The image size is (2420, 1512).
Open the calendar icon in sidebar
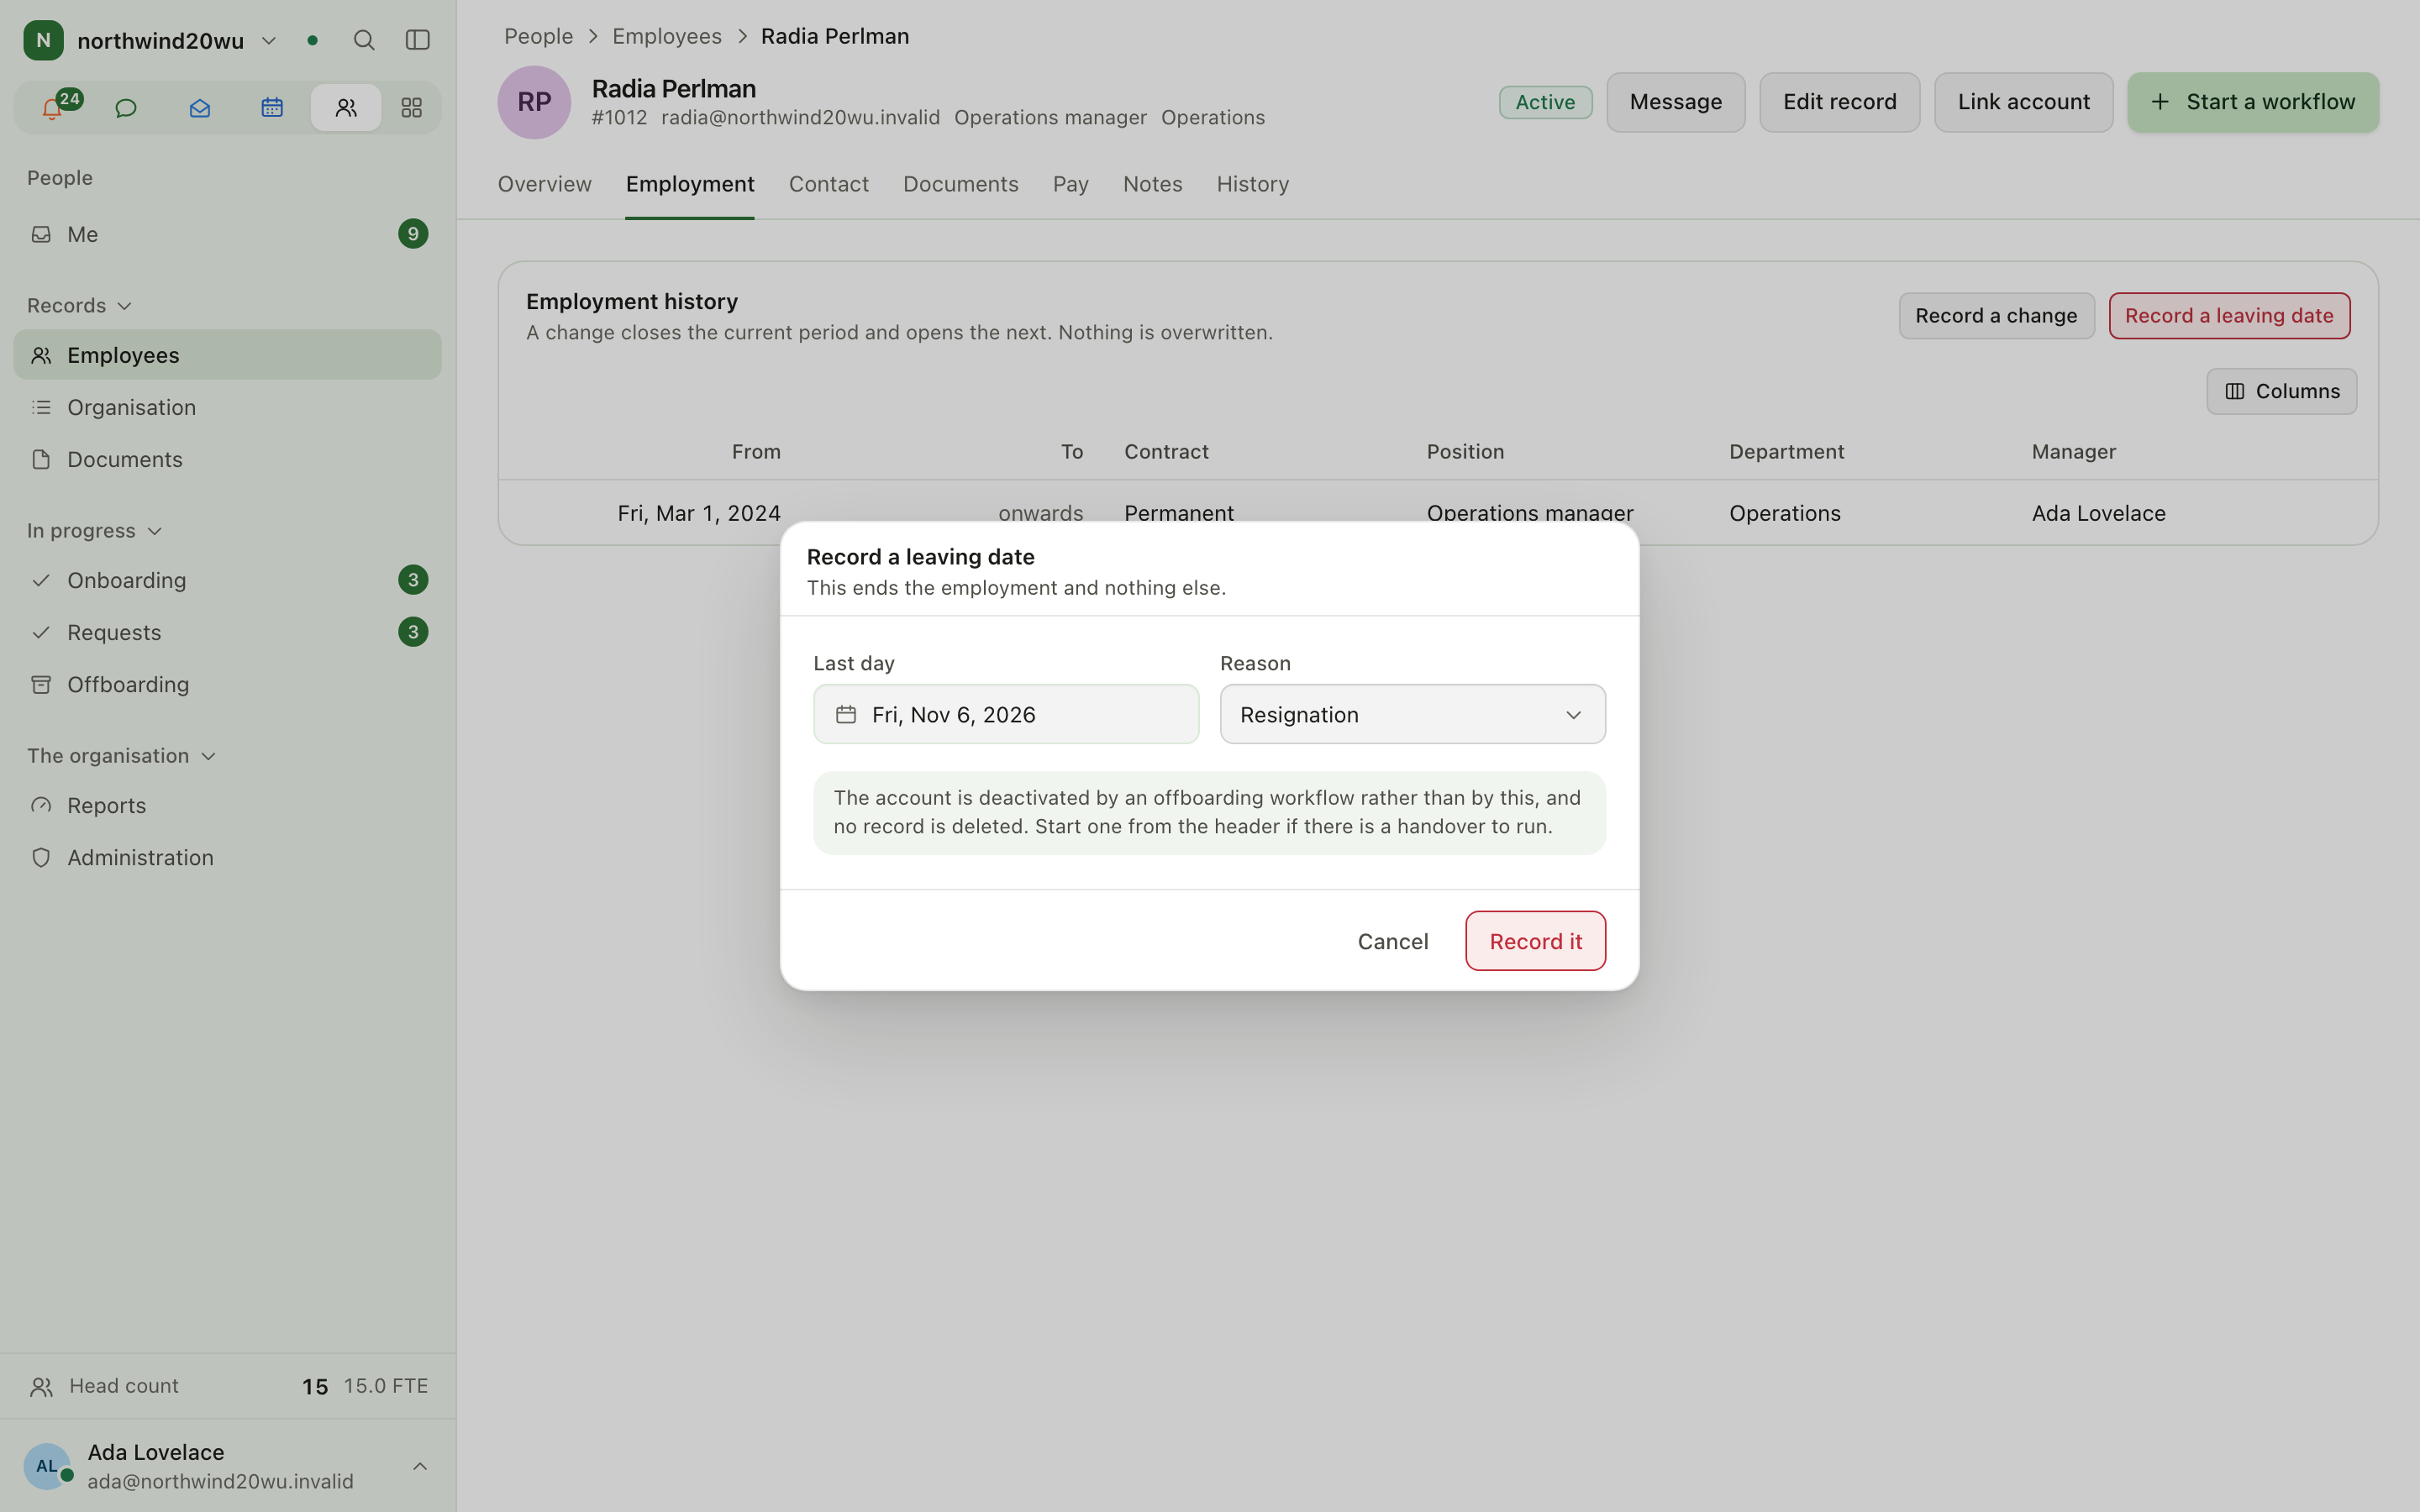[x=272, y=107]
